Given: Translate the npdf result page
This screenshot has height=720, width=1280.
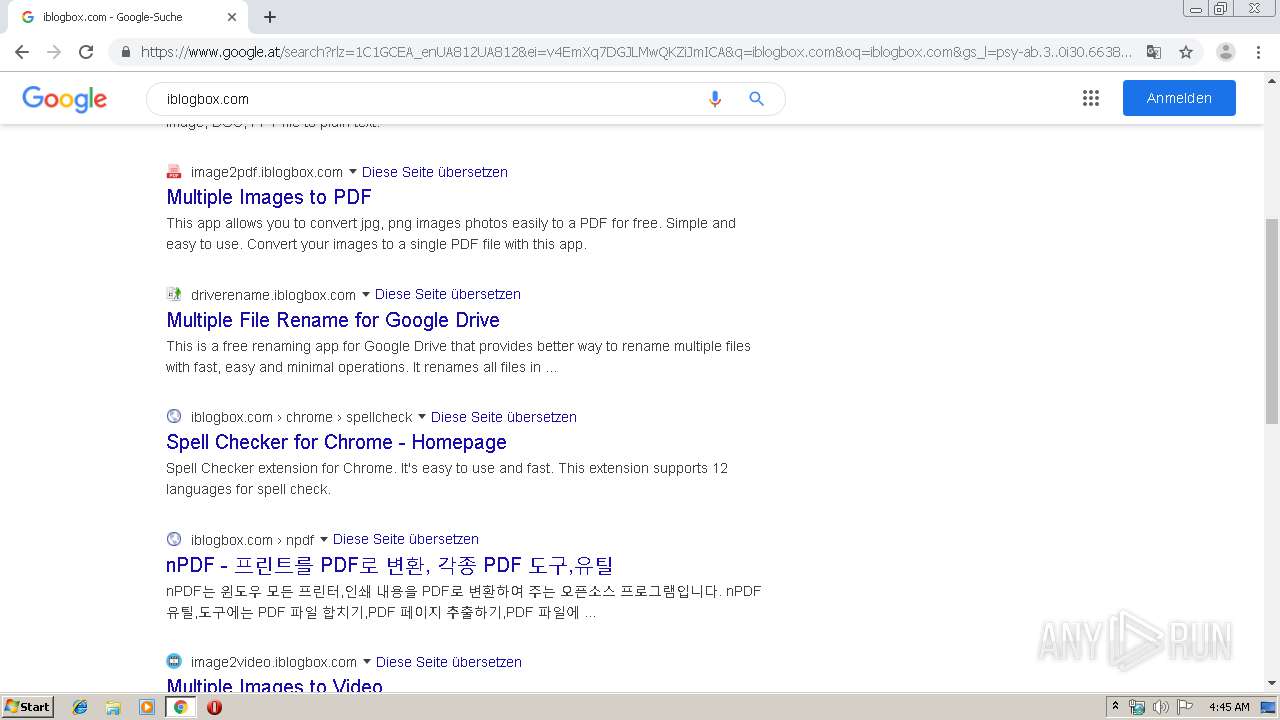Looking at the screenshot, I should click(x=406, y=539).
